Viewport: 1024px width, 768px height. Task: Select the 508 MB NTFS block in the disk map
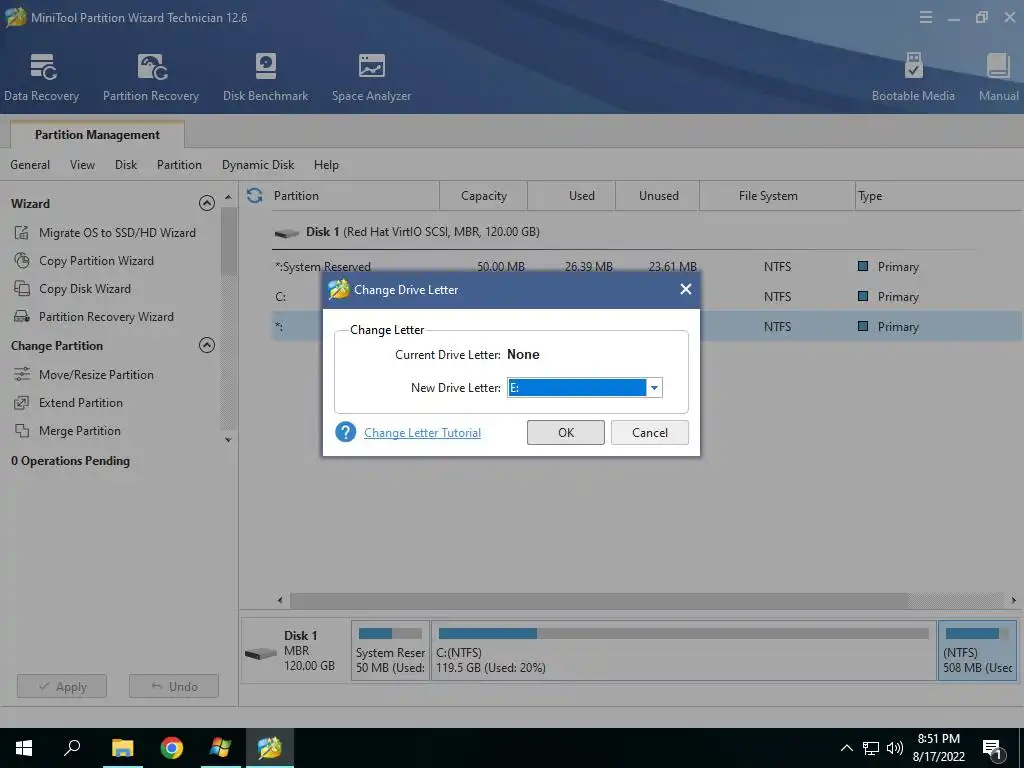pos(977,650)
